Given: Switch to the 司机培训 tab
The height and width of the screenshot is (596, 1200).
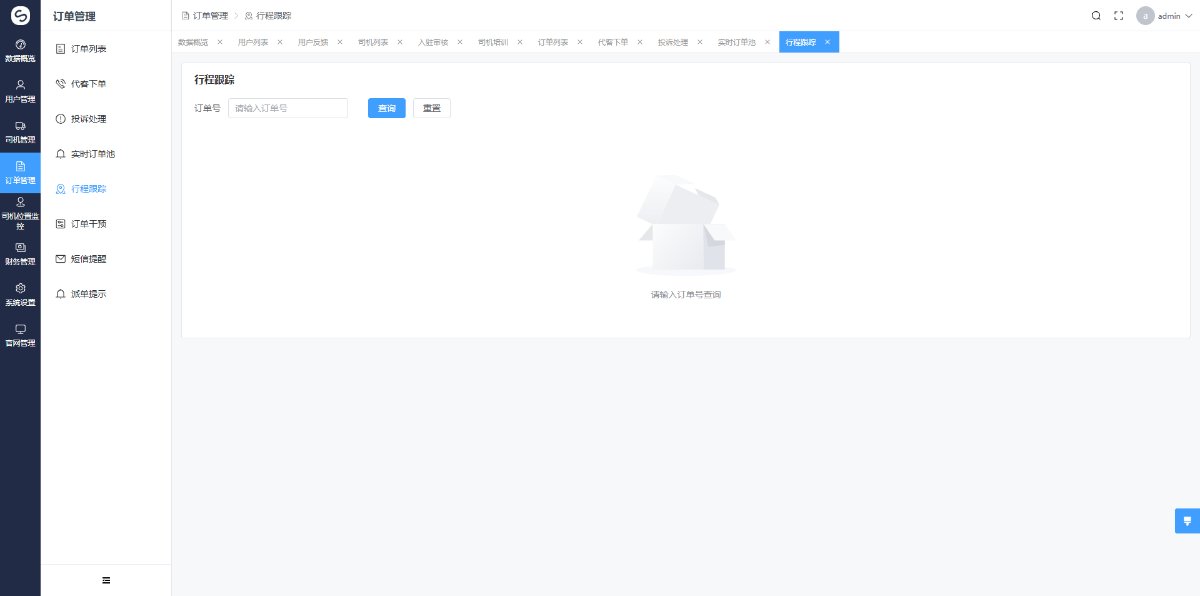Looking at the screenshot, I should click(x=493, y=42).
